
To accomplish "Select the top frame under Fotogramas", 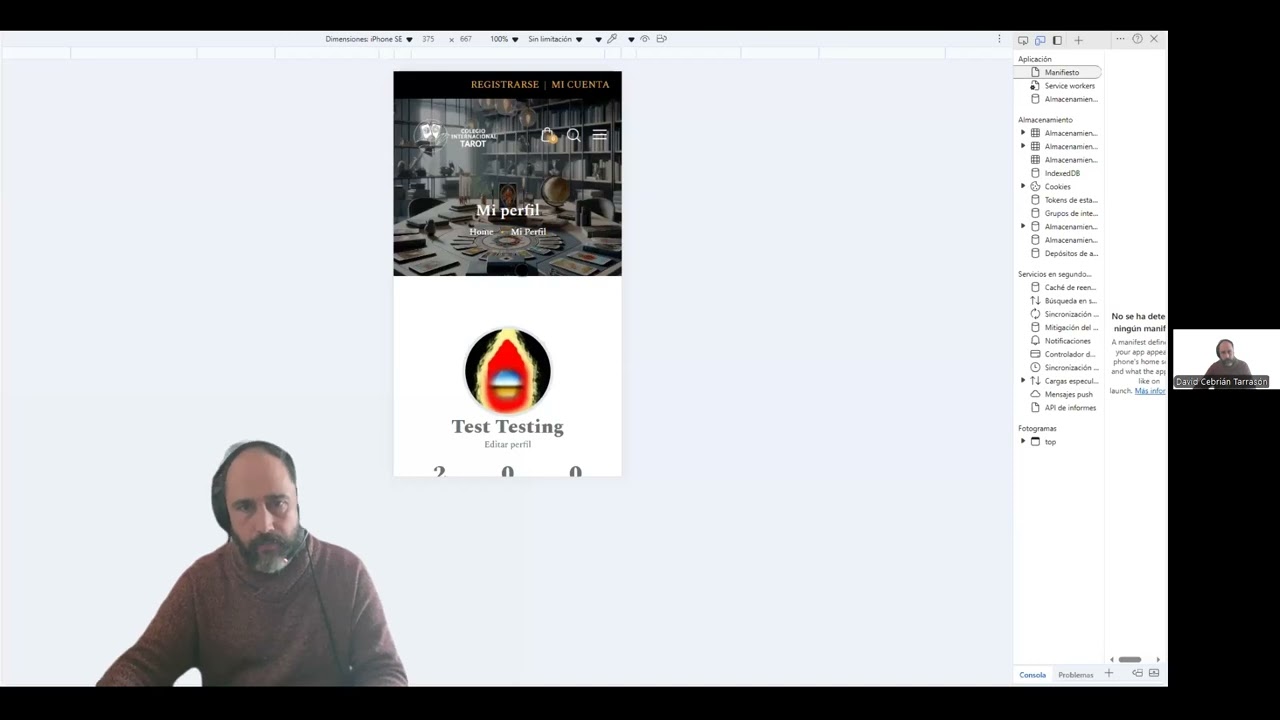I will (1043, 442).
